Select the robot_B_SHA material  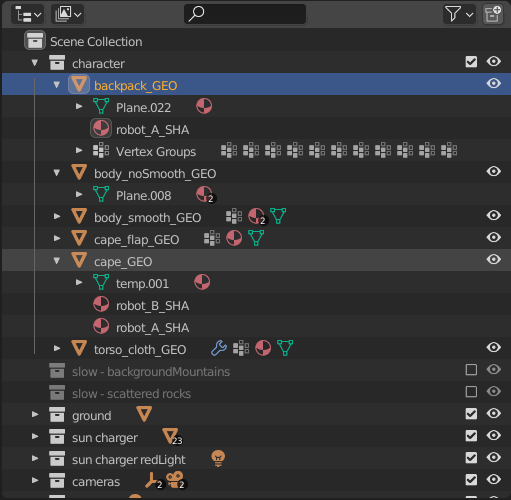pyautogui.click(x=152, y=306)
